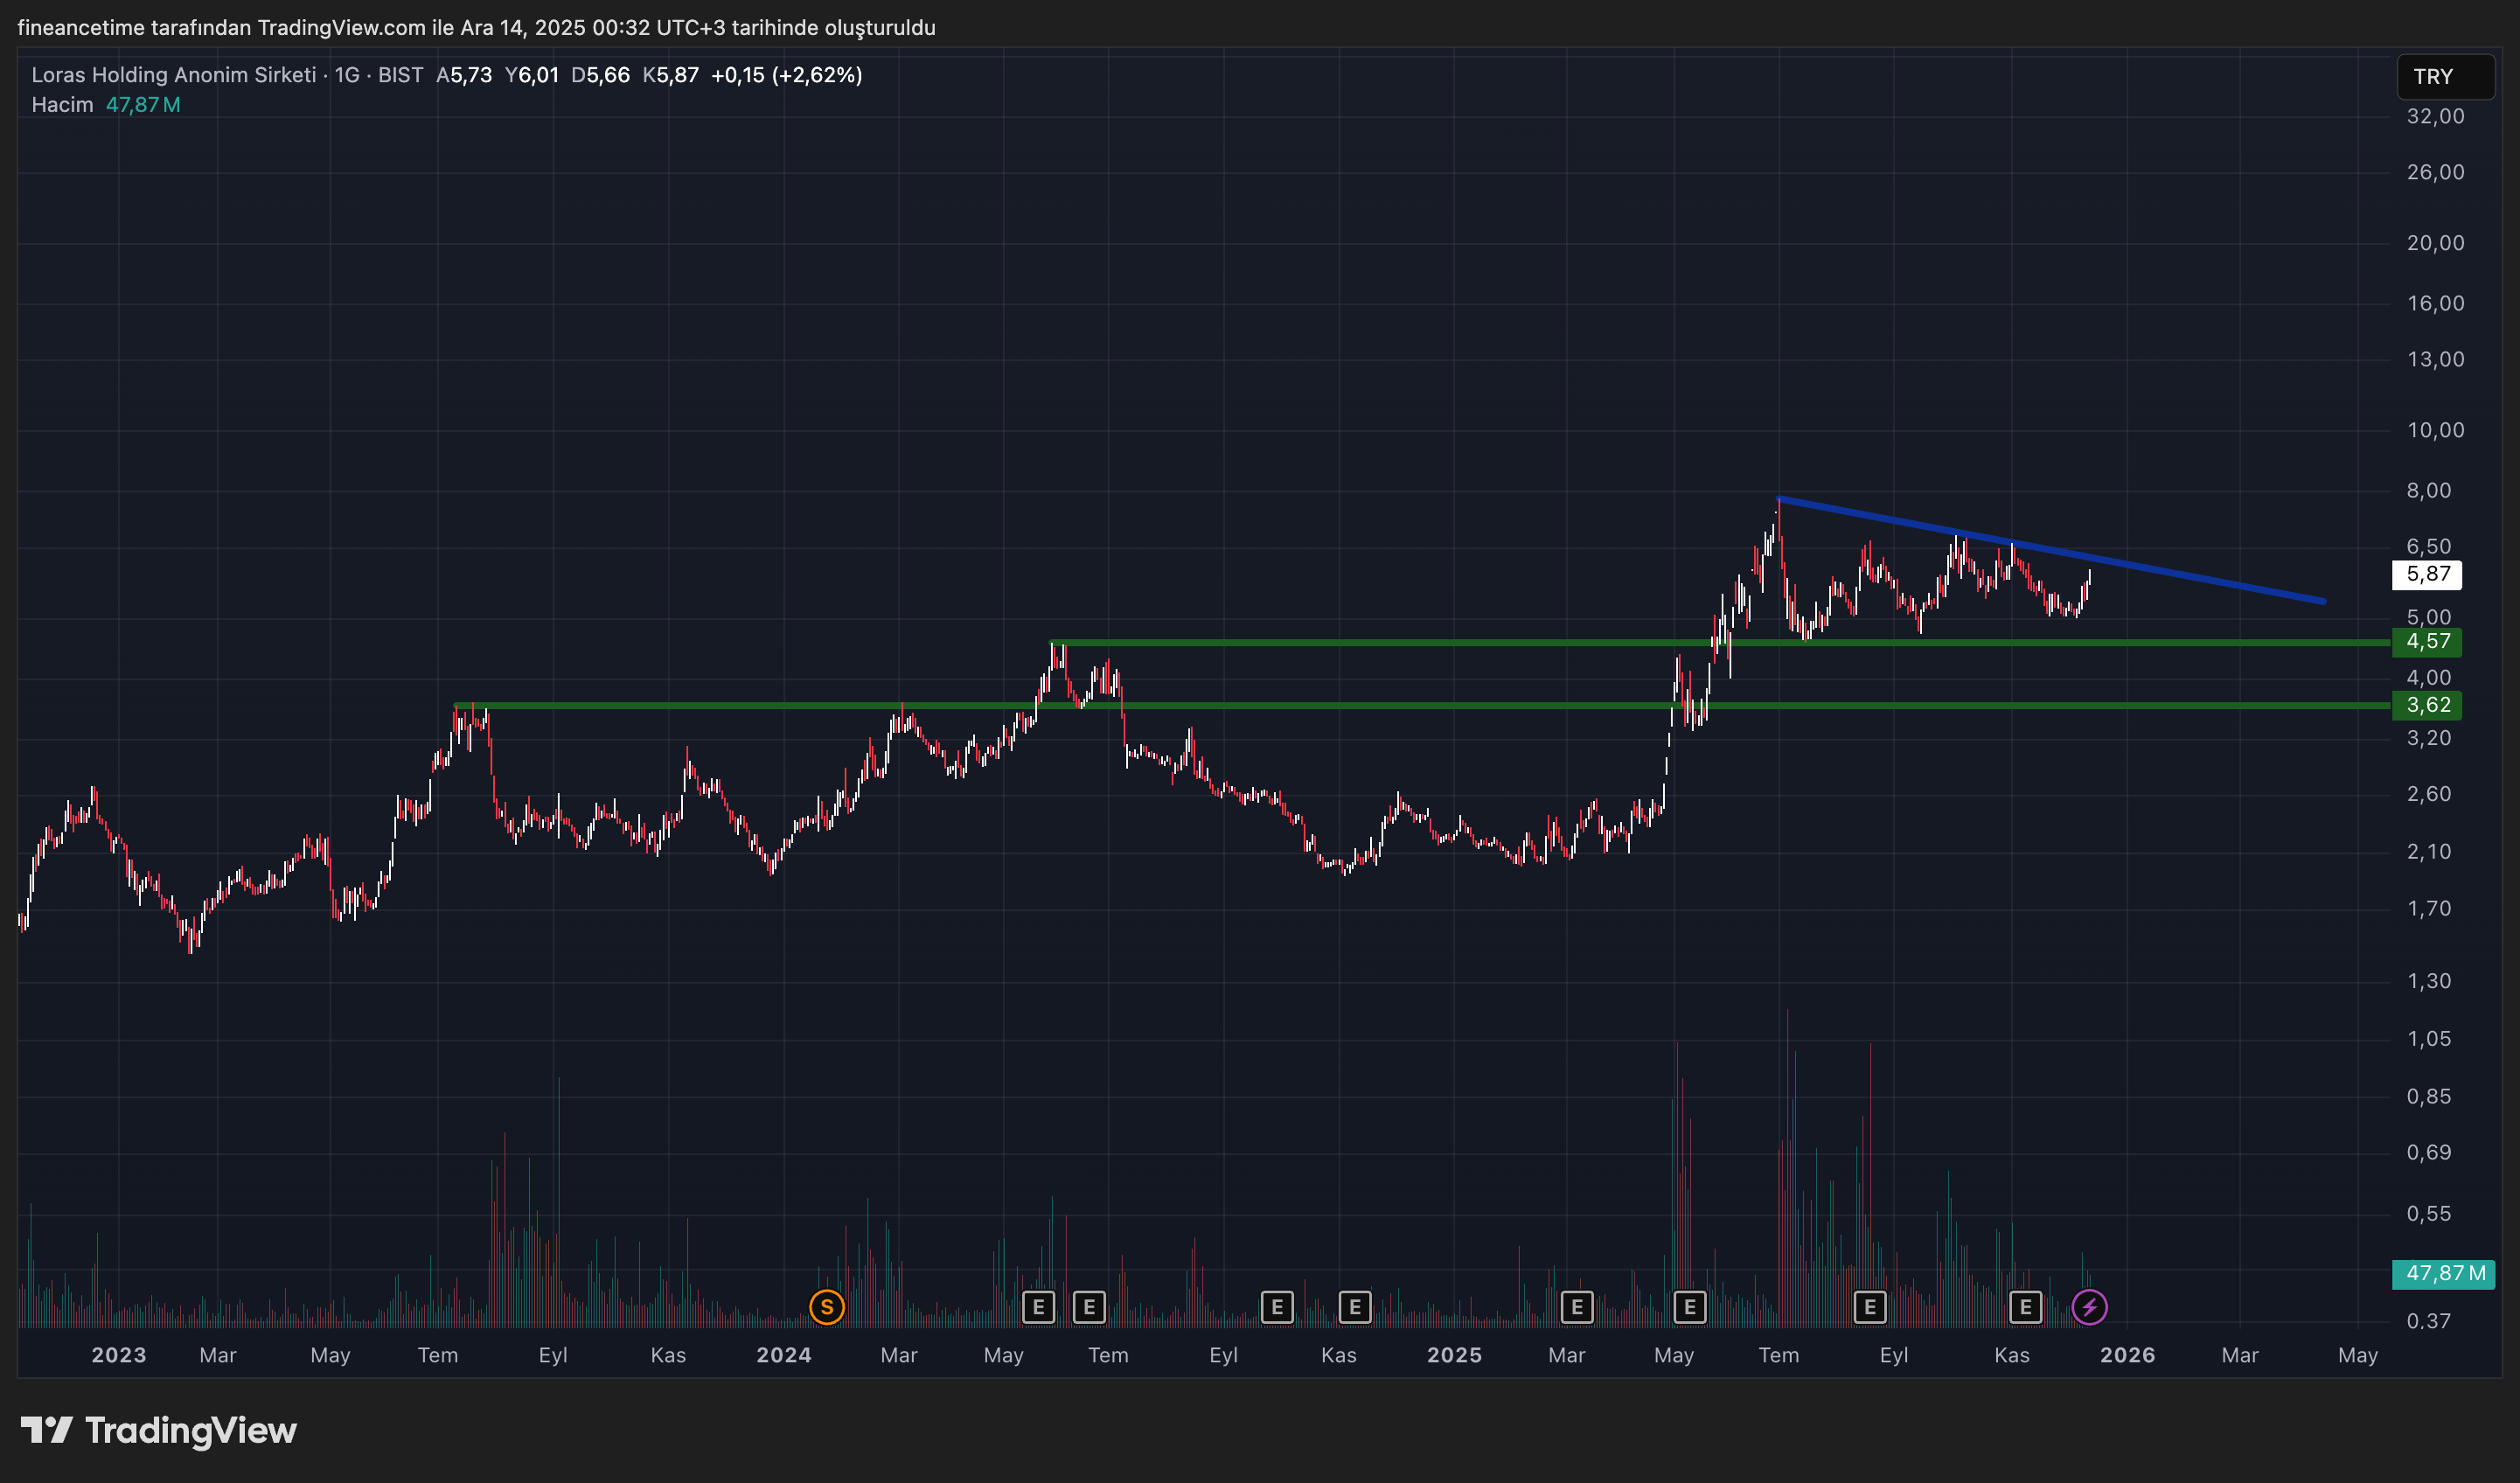Click the 5,87 current price label
Image resolution: width=2520 pixels, height=1483 pixels.
point(2427,574)
